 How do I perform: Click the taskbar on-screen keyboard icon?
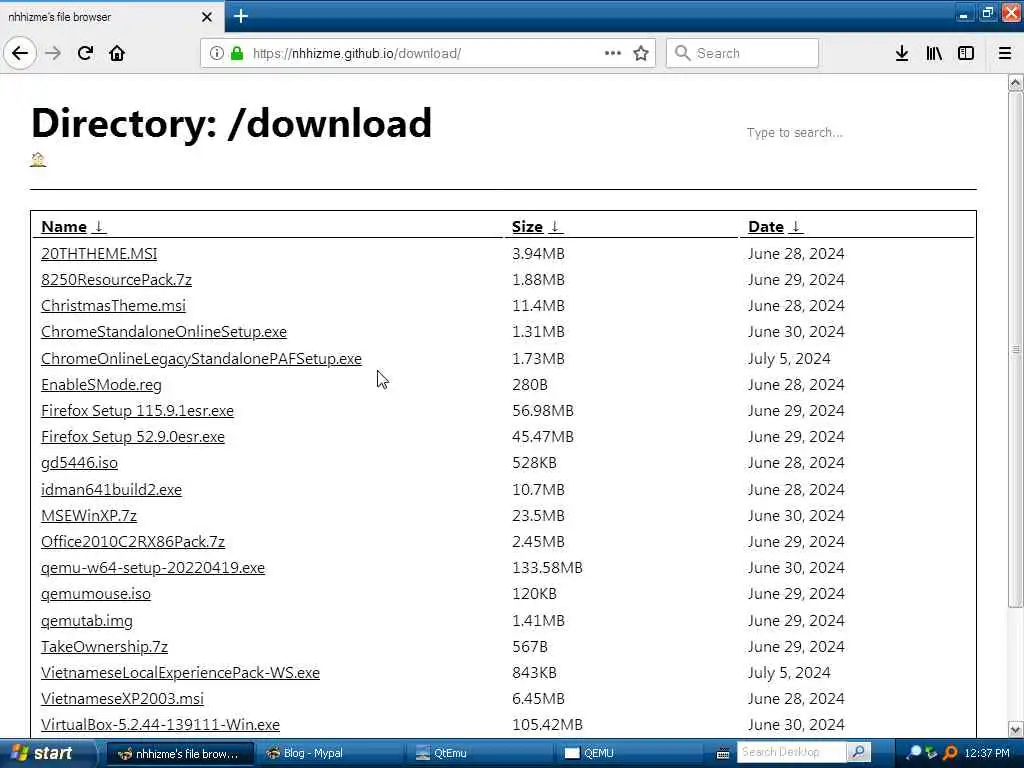click(x=723, y=753)
